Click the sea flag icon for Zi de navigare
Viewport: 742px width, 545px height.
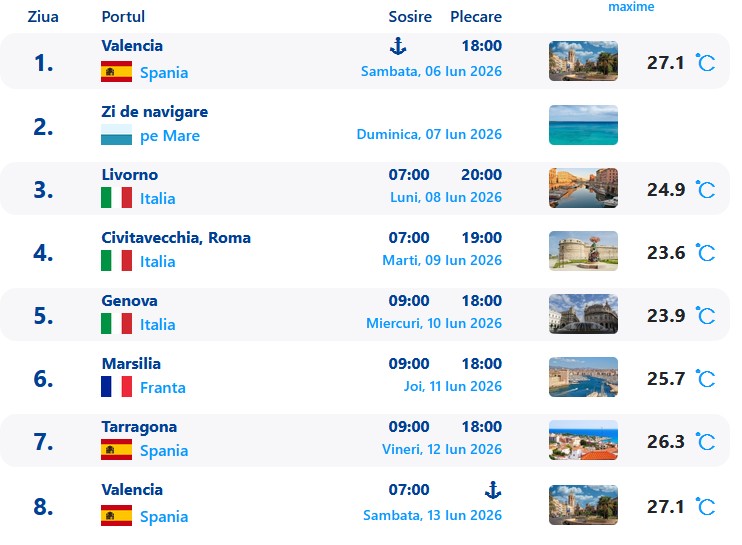(117, 136)
